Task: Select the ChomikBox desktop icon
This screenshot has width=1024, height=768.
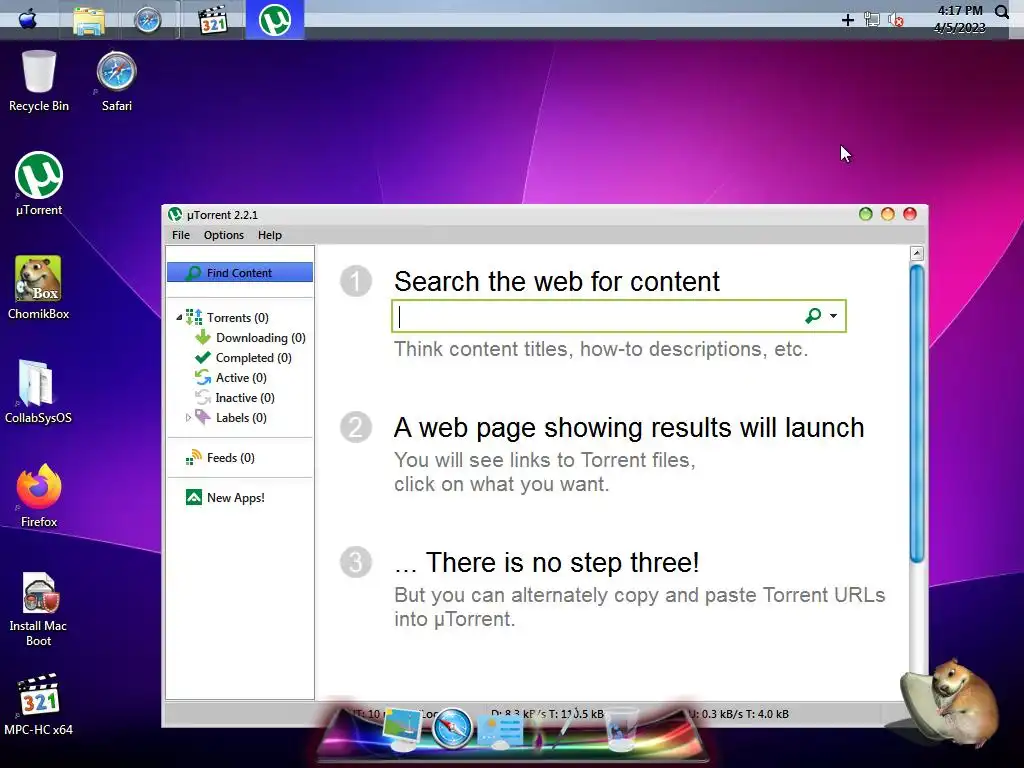Action: click(x=39, y=288)
